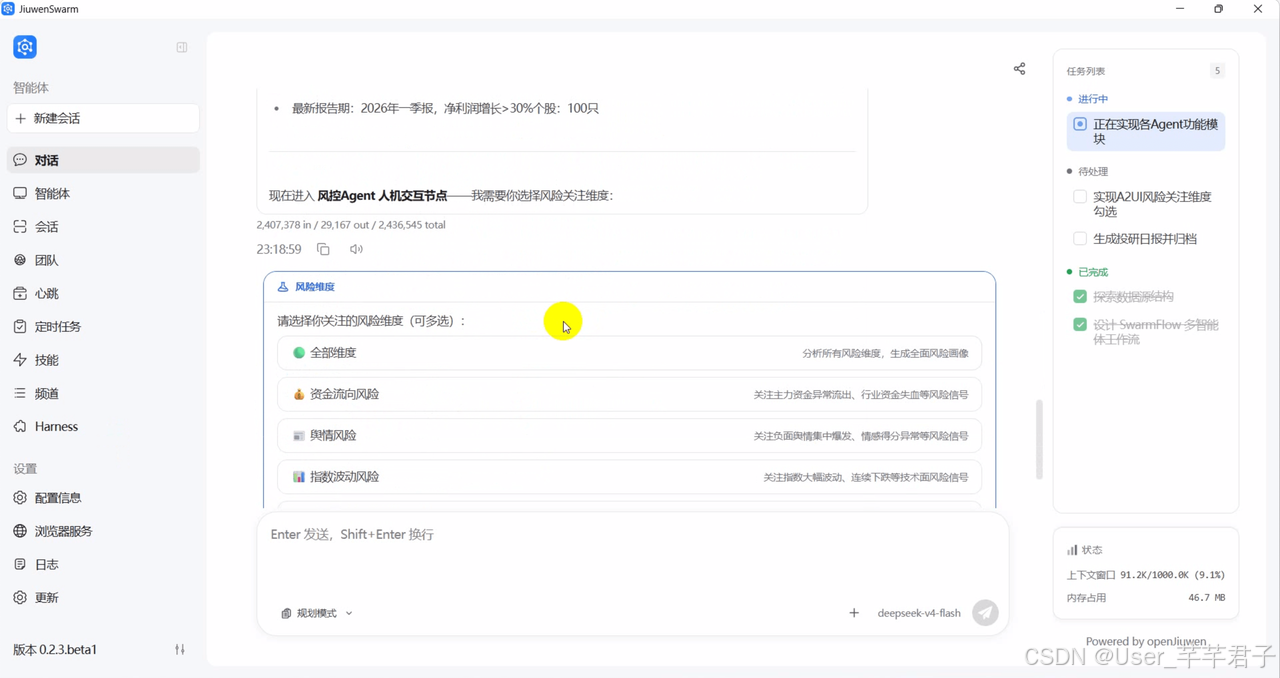Start a new chat with 新建会话

coord(103,118)
